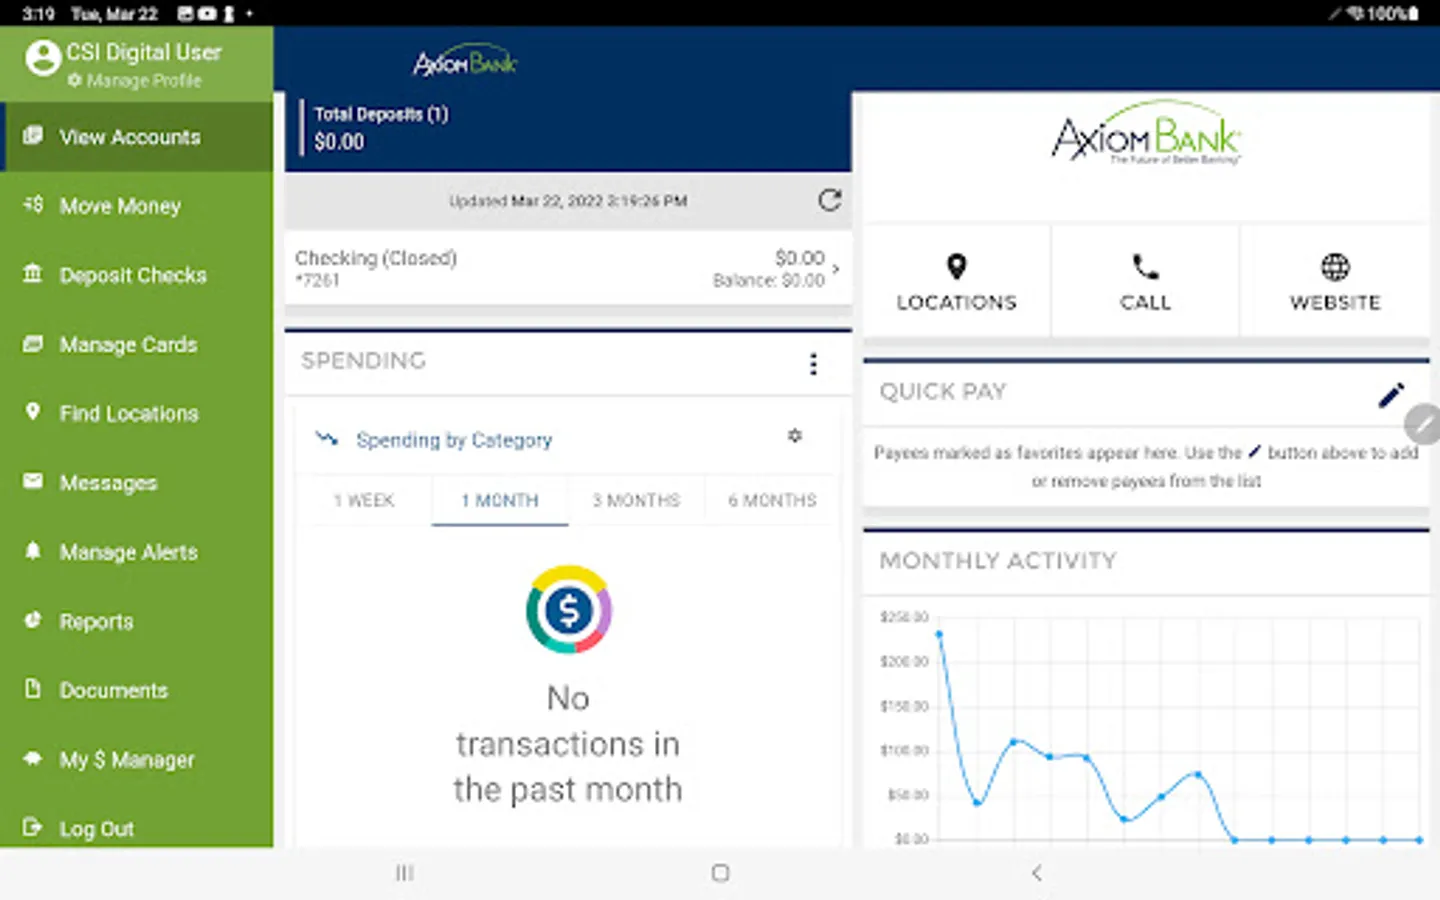Click the SPENDING heading

click(364, 361)
